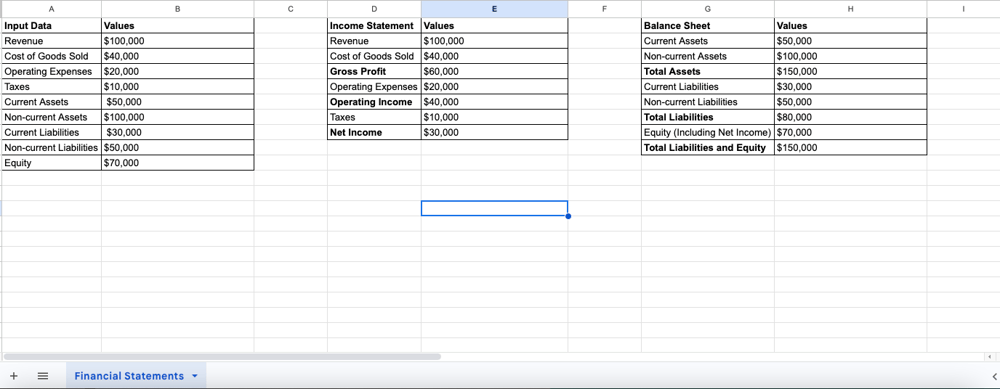Screen dimensions: 1000x389
Task: Select the "$80,000" Total Liabilities value
Action: click(851, 117)
